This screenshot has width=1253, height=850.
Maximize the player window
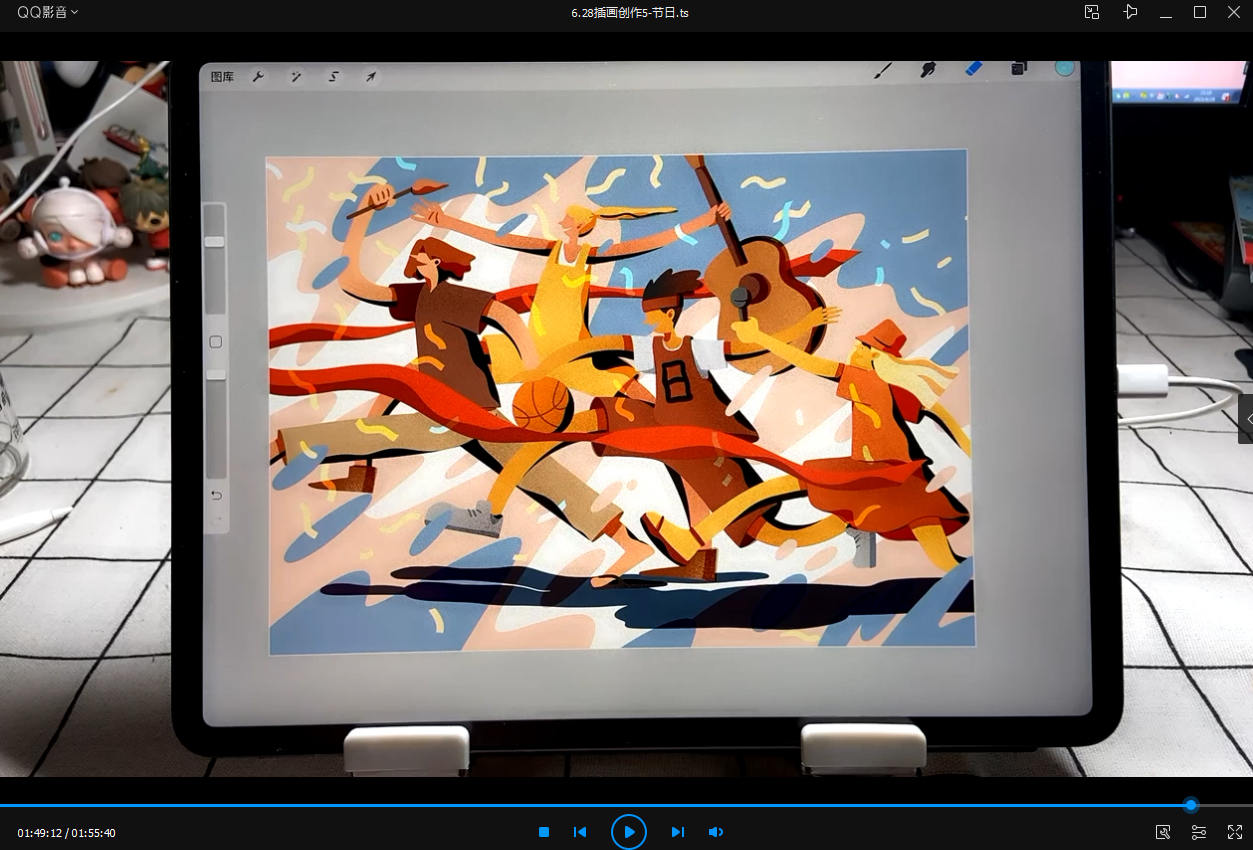1200,12
